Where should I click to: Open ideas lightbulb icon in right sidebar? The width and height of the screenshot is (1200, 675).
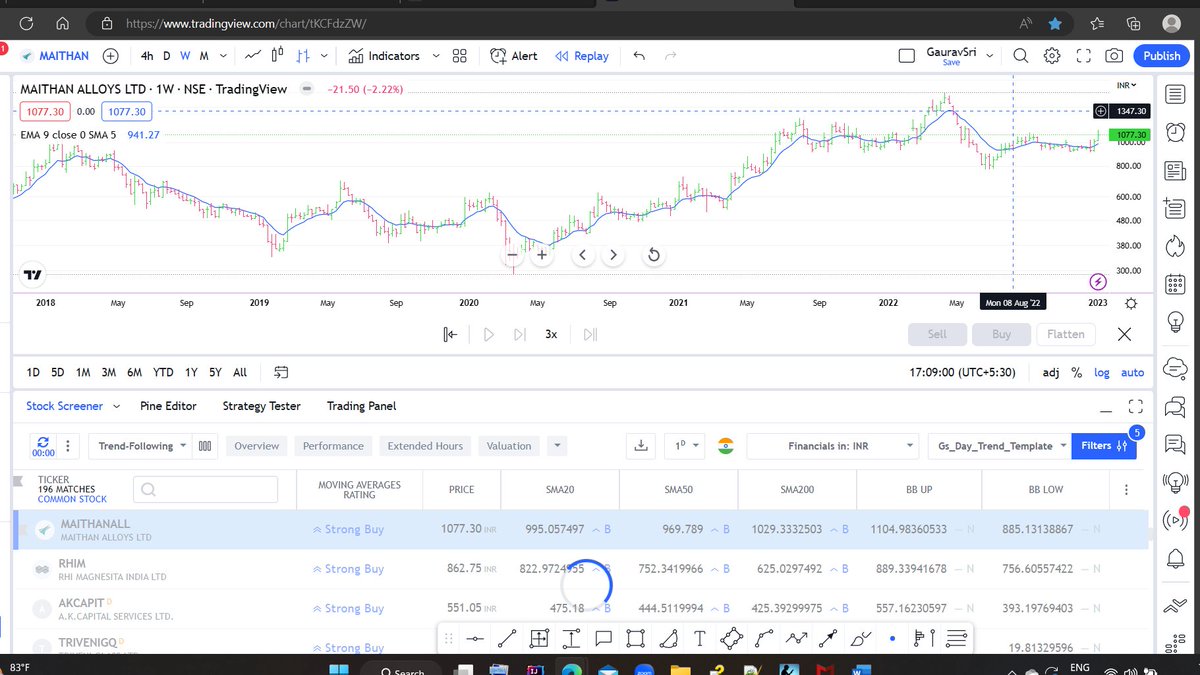coord(1175,322)
